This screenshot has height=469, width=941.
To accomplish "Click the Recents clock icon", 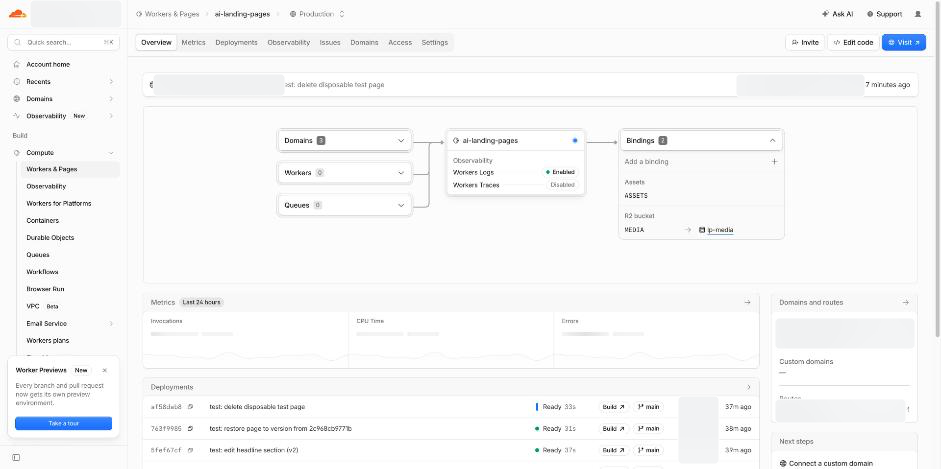I will coord(17,82).
